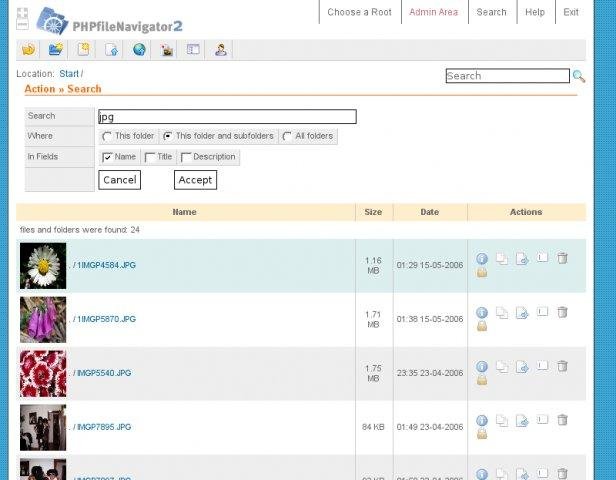Click the Size column header
This screenshot has width=616, height=480.
click(373, 212)
